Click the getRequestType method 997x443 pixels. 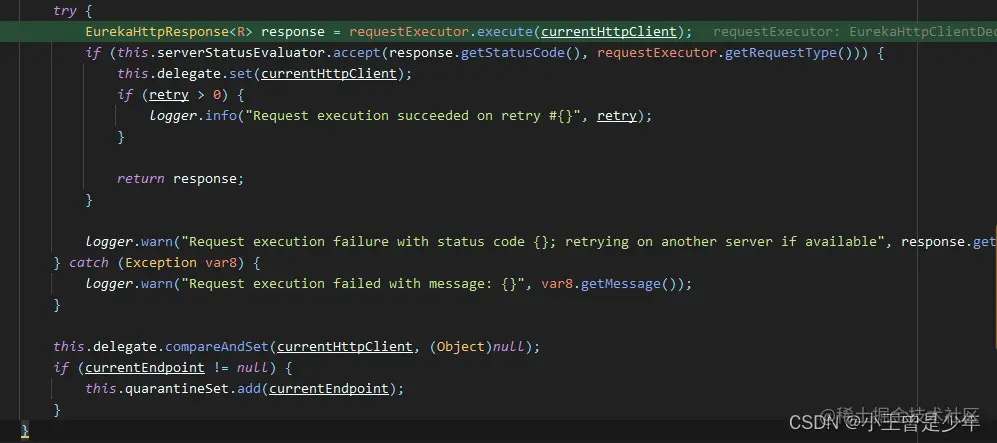[781, 53]
